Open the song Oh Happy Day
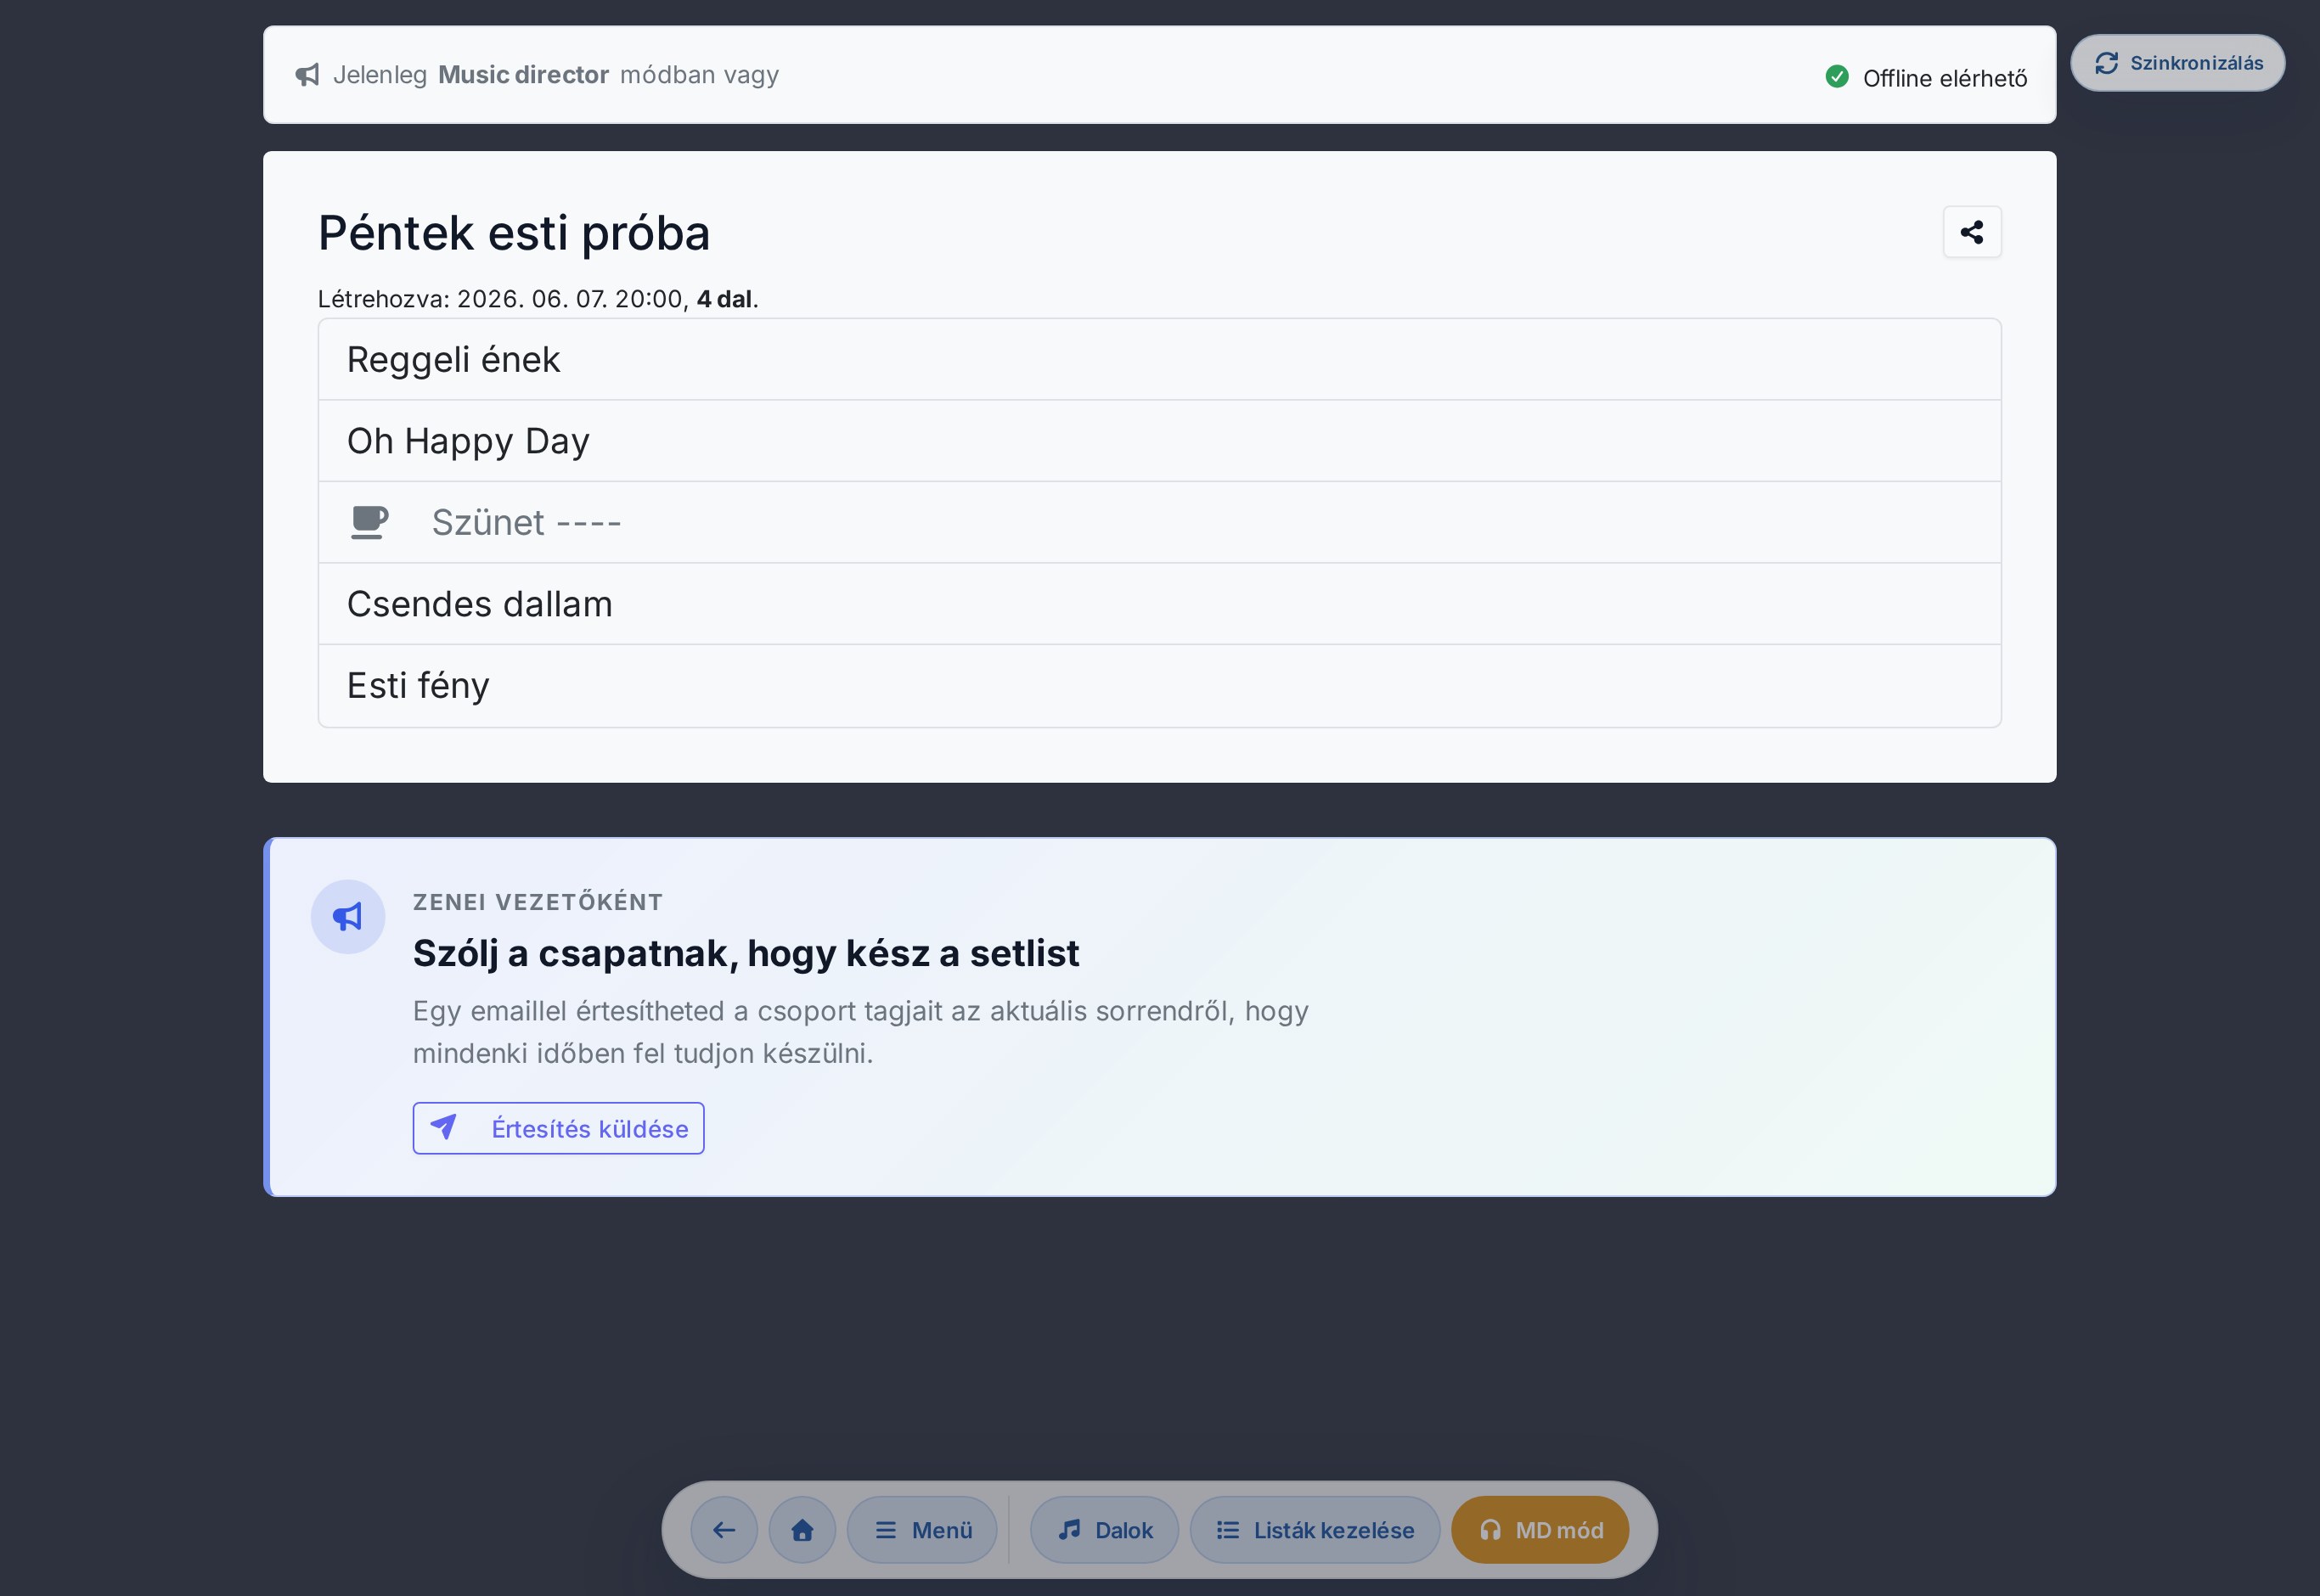Image resolution: width=2320 pixels, height=1596 pixels. point(1159,441)
